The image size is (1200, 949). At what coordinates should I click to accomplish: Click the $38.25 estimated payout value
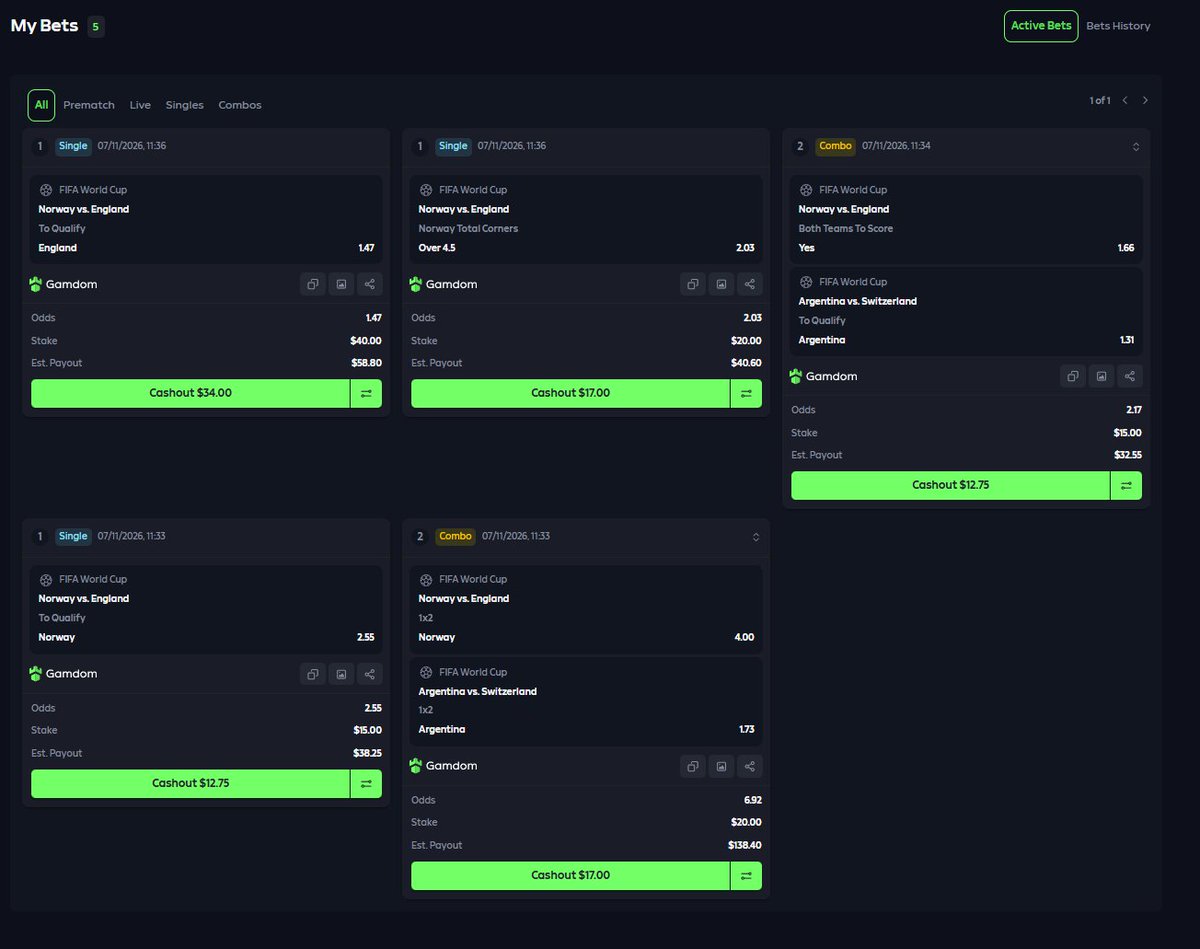pos(367,753)
